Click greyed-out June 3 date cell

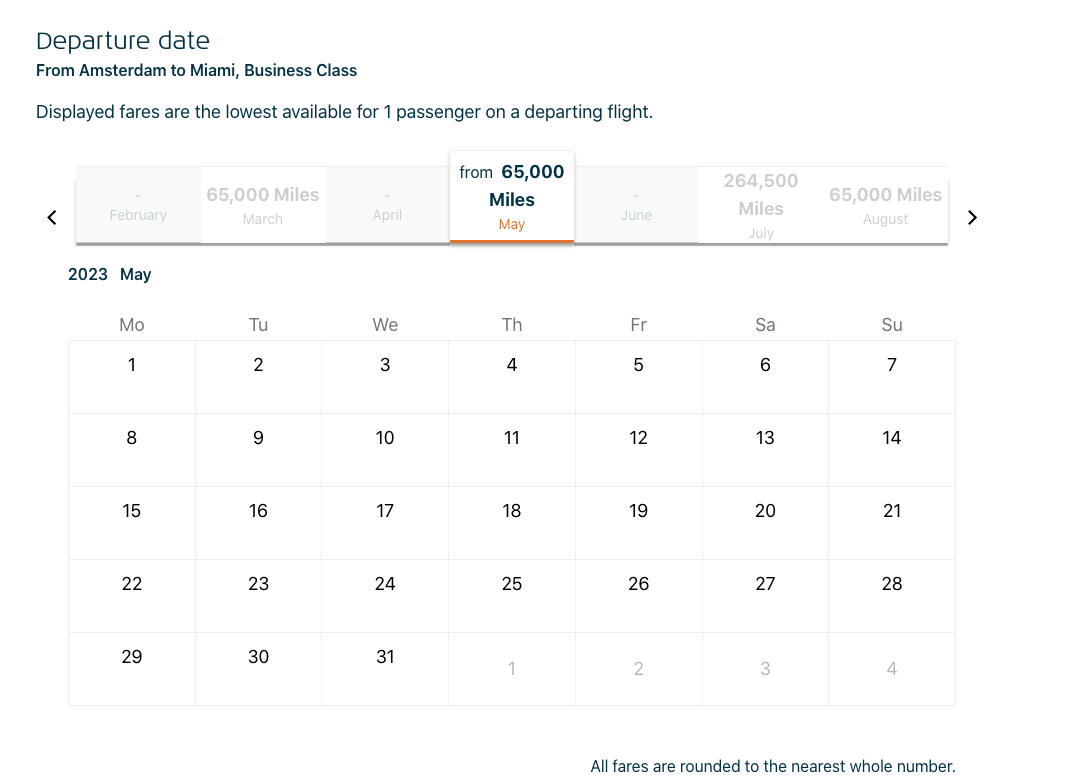[x=765, y=668]
